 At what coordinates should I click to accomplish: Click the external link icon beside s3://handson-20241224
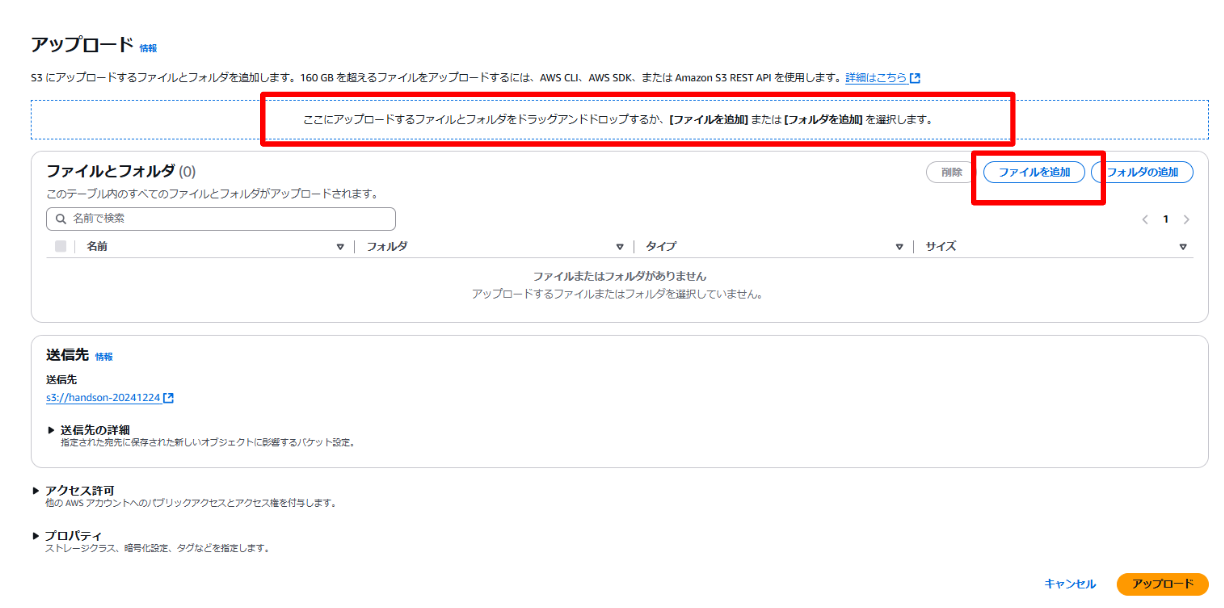(169, 398)
